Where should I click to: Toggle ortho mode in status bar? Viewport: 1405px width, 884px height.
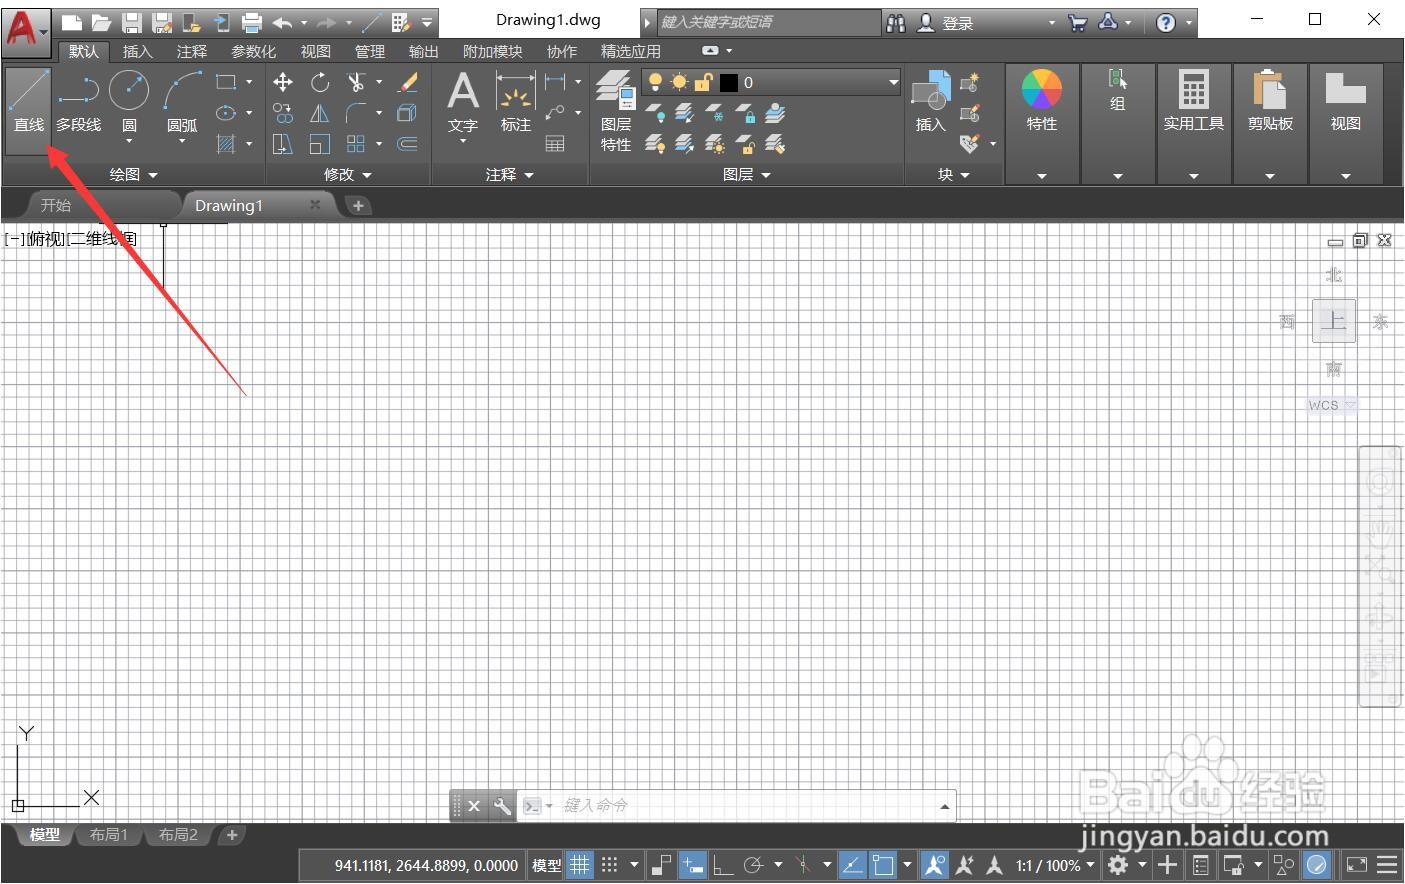(722, 865)
